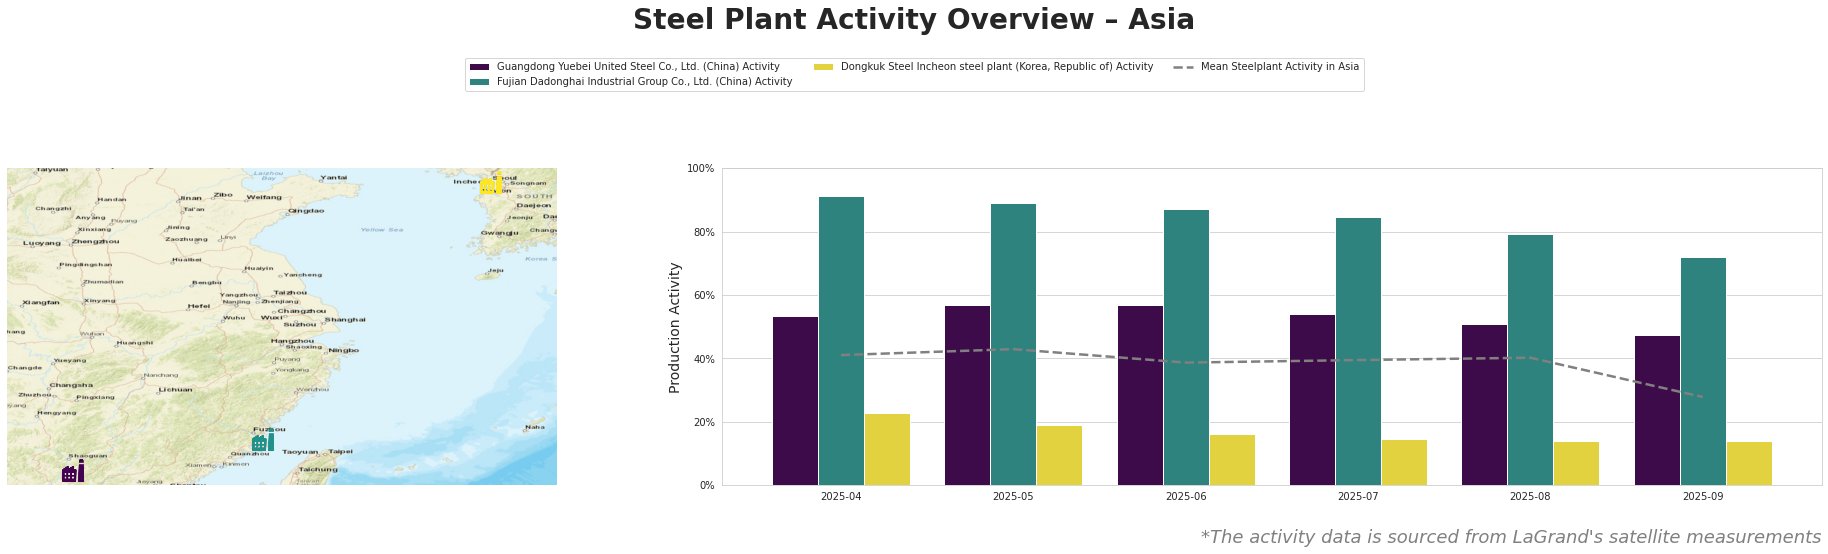Click the Production Activity axis title

pyautogui.click(x=675, y=327)
